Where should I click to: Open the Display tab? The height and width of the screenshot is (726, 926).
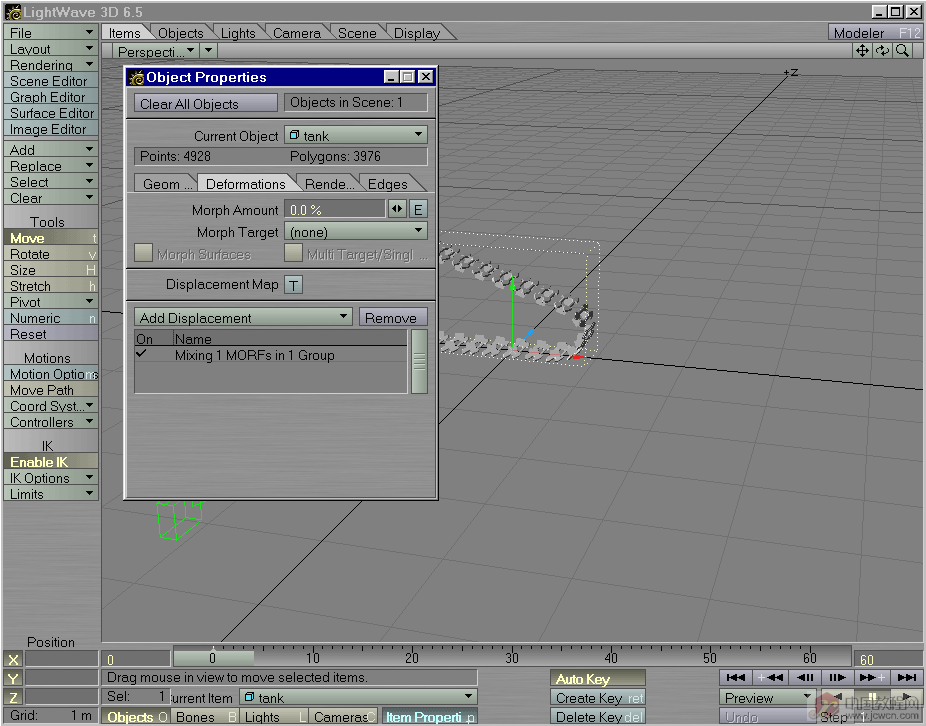(417, 33)
